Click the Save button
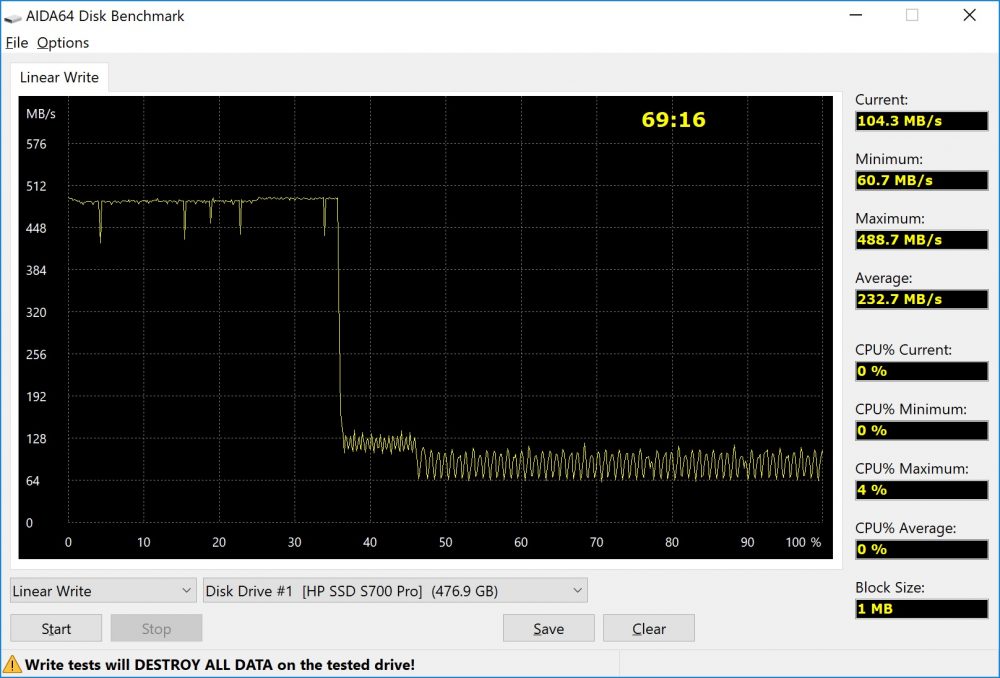Image resolution: width=1000 pixels, height=678 pixels. point(548,628)
